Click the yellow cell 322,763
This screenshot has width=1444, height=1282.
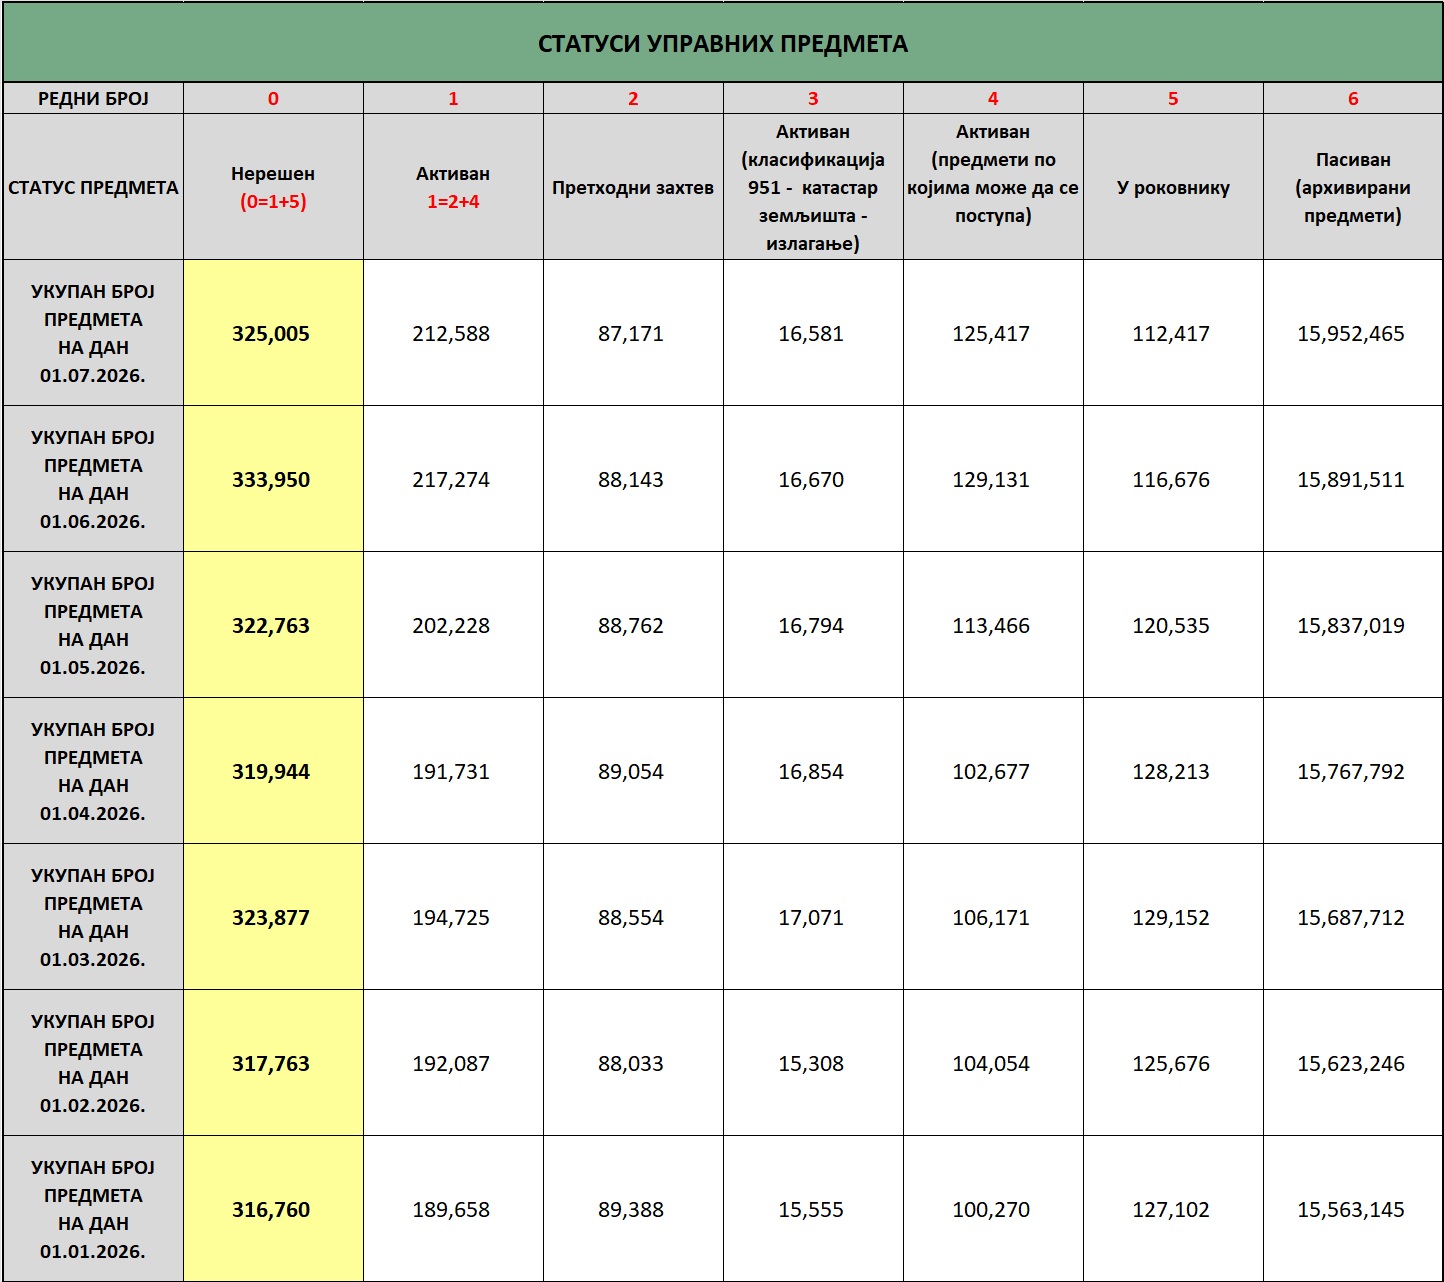click(x=273, y=625)
